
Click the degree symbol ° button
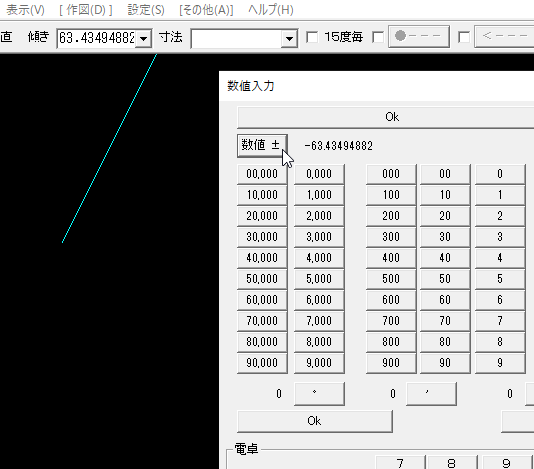click(319, 394)
